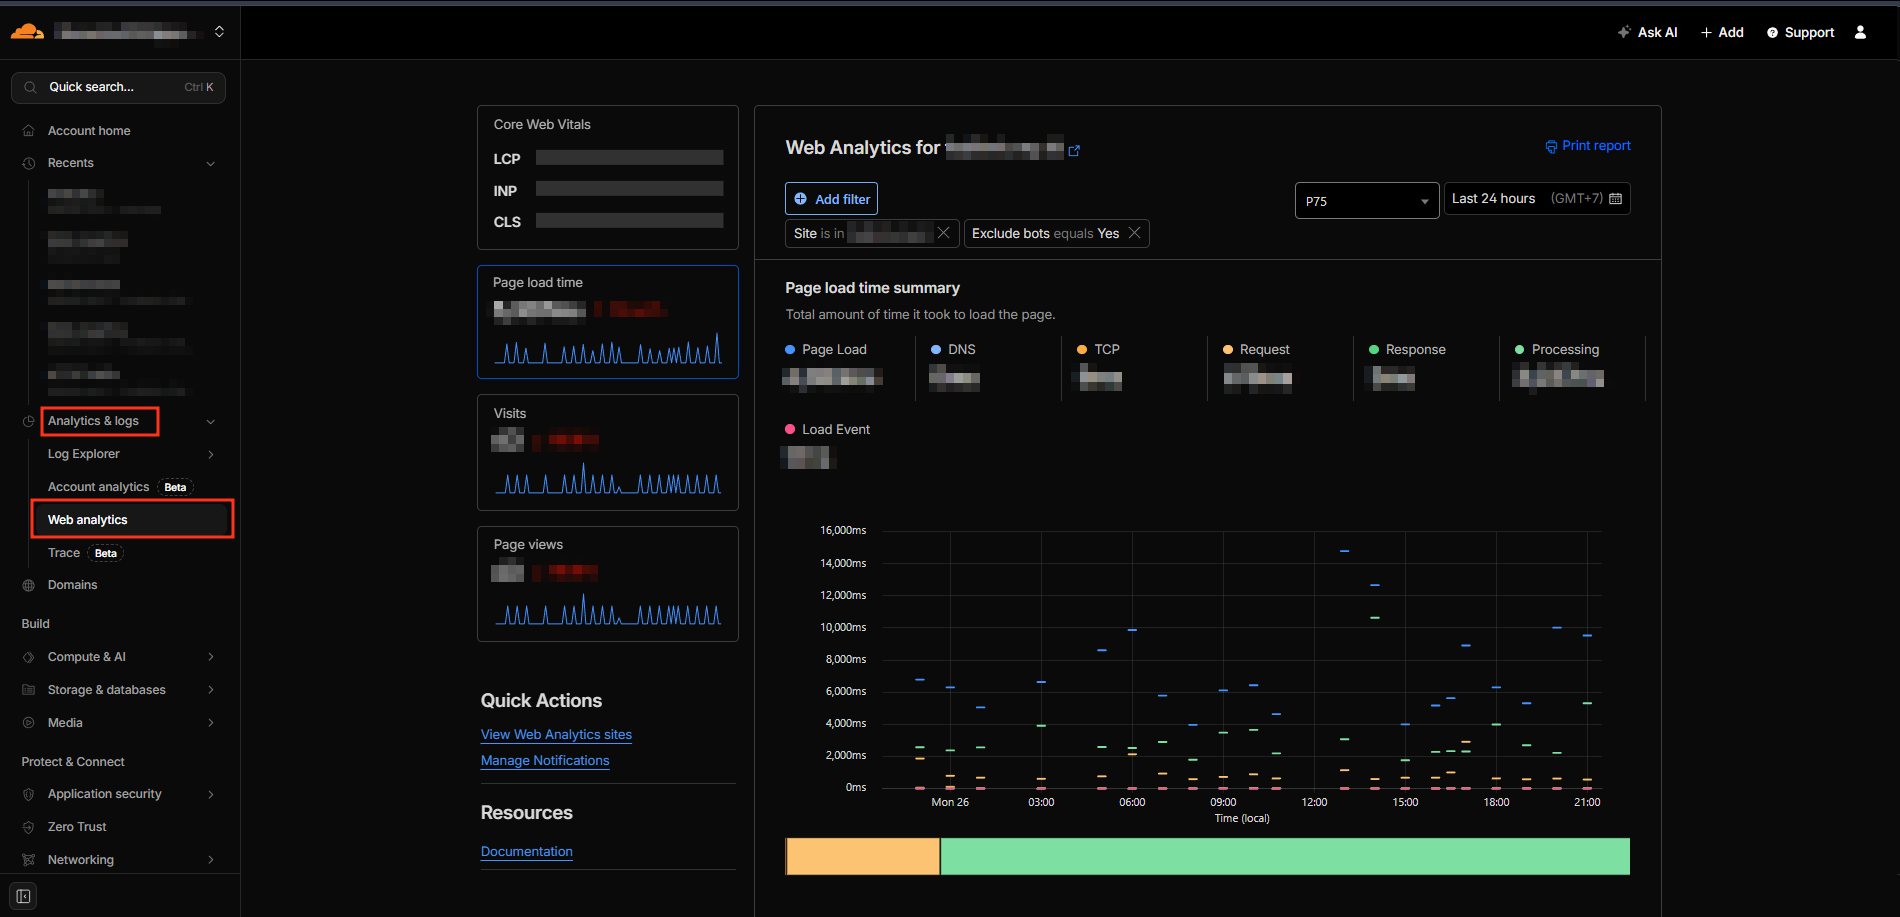Open the View Web Analytics sites link

tap(556, 734)
